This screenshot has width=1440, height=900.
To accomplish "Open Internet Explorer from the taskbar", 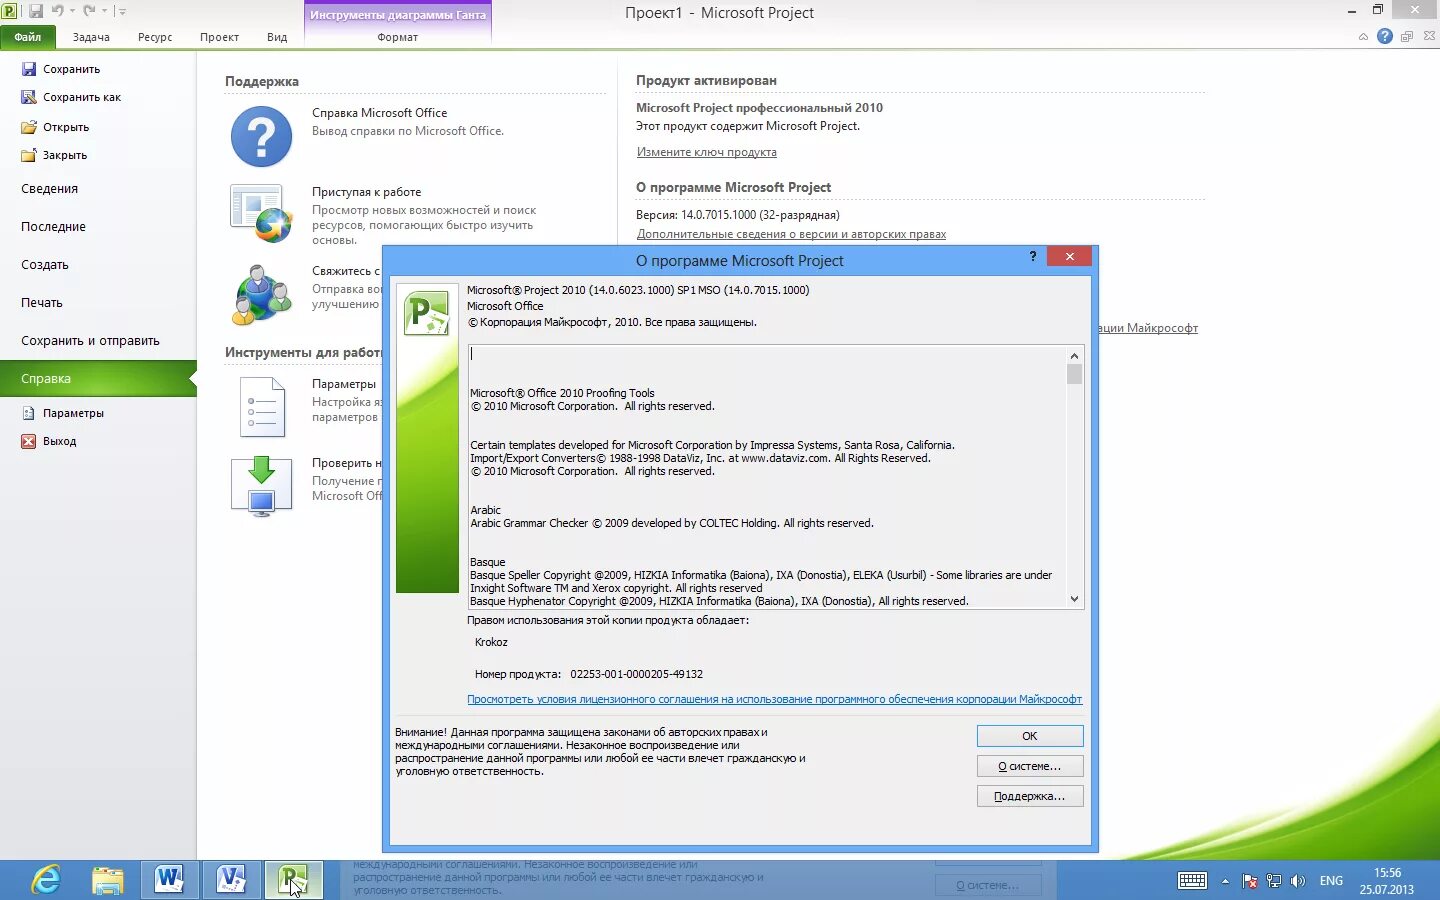I will pos(45,880).
